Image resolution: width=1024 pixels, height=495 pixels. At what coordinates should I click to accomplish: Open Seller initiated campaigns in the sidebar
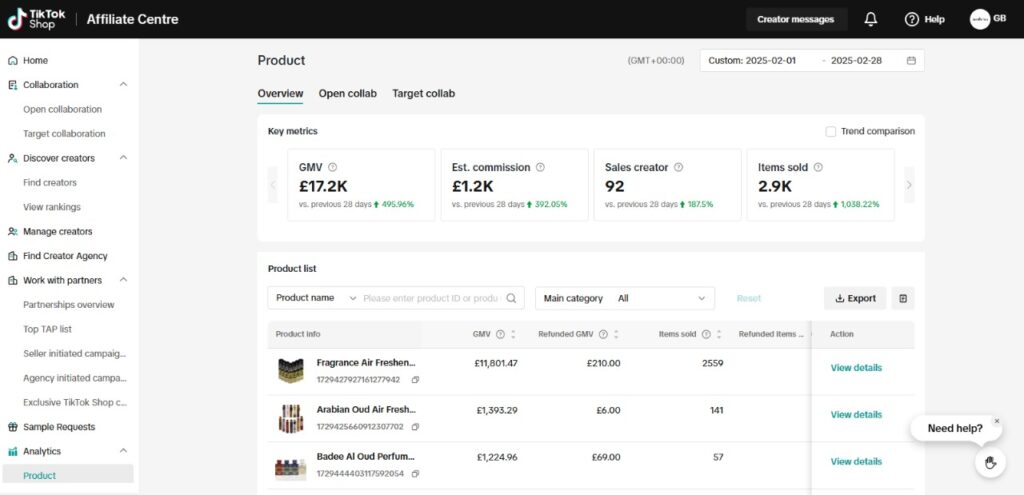[74, 354]
